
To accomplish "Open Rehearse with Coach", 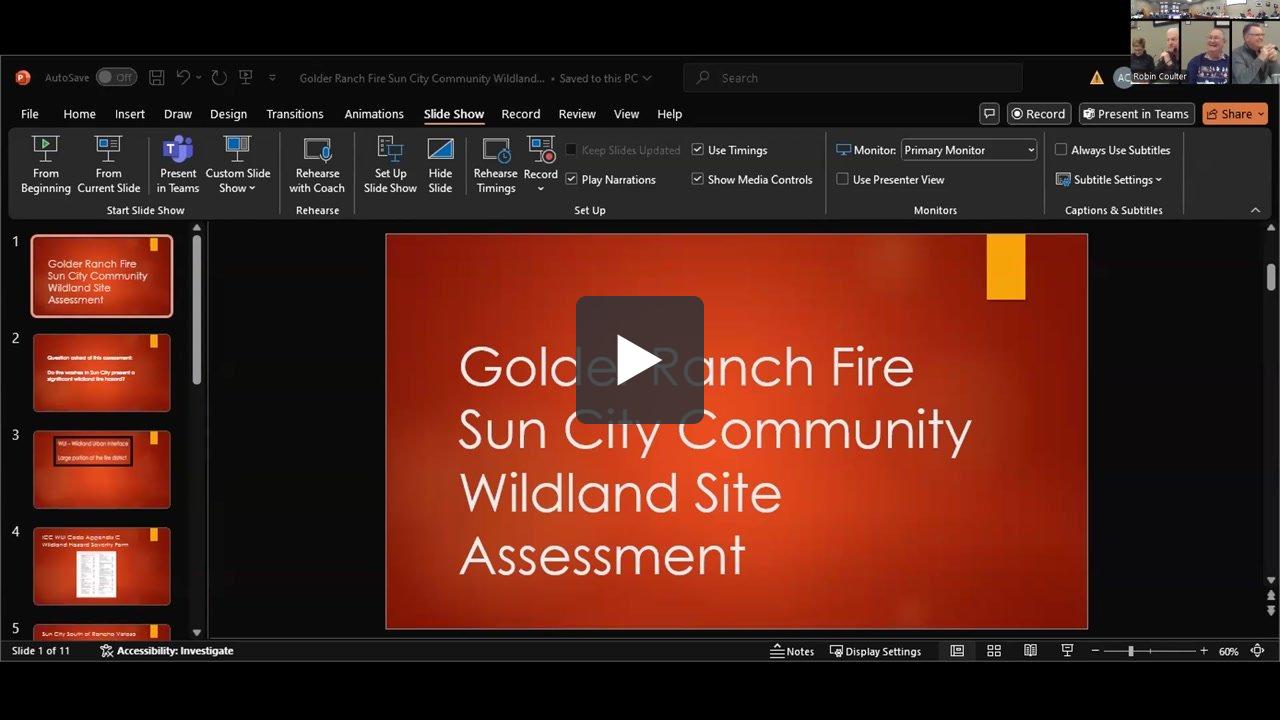I will (317, 165).
